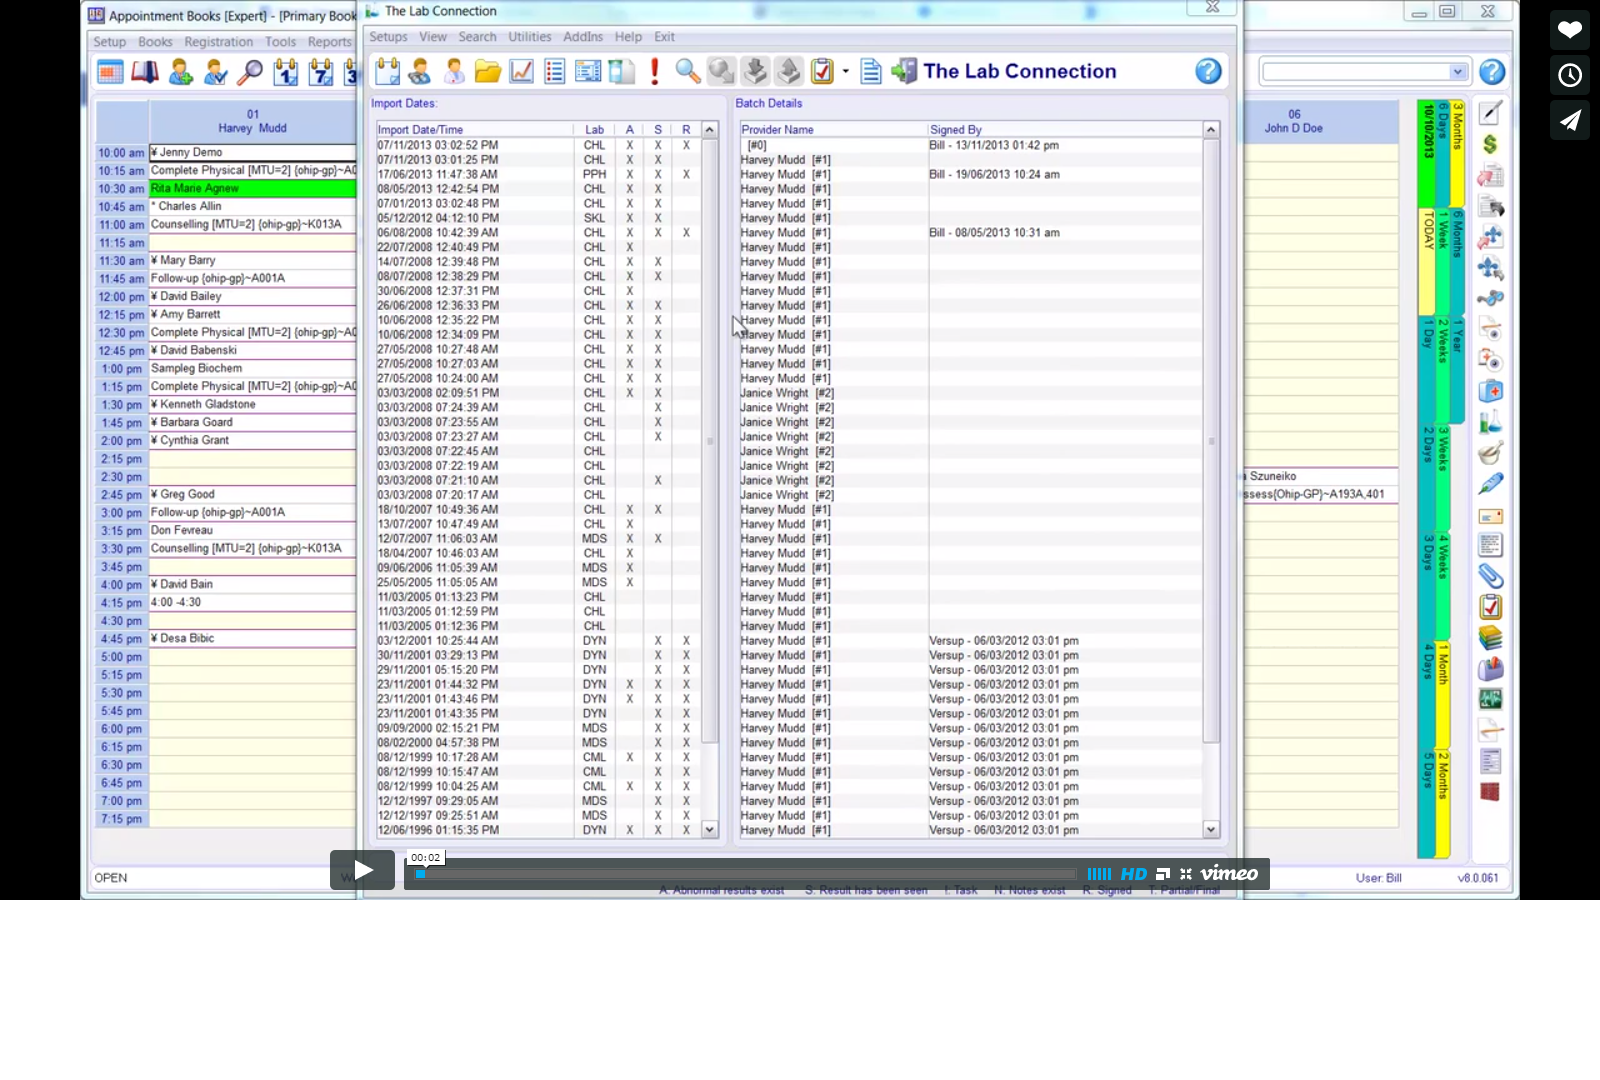Click Import Dates list scroll down arrow
The height and width of the screenshot is (1080, 1600).
[710, 830]
